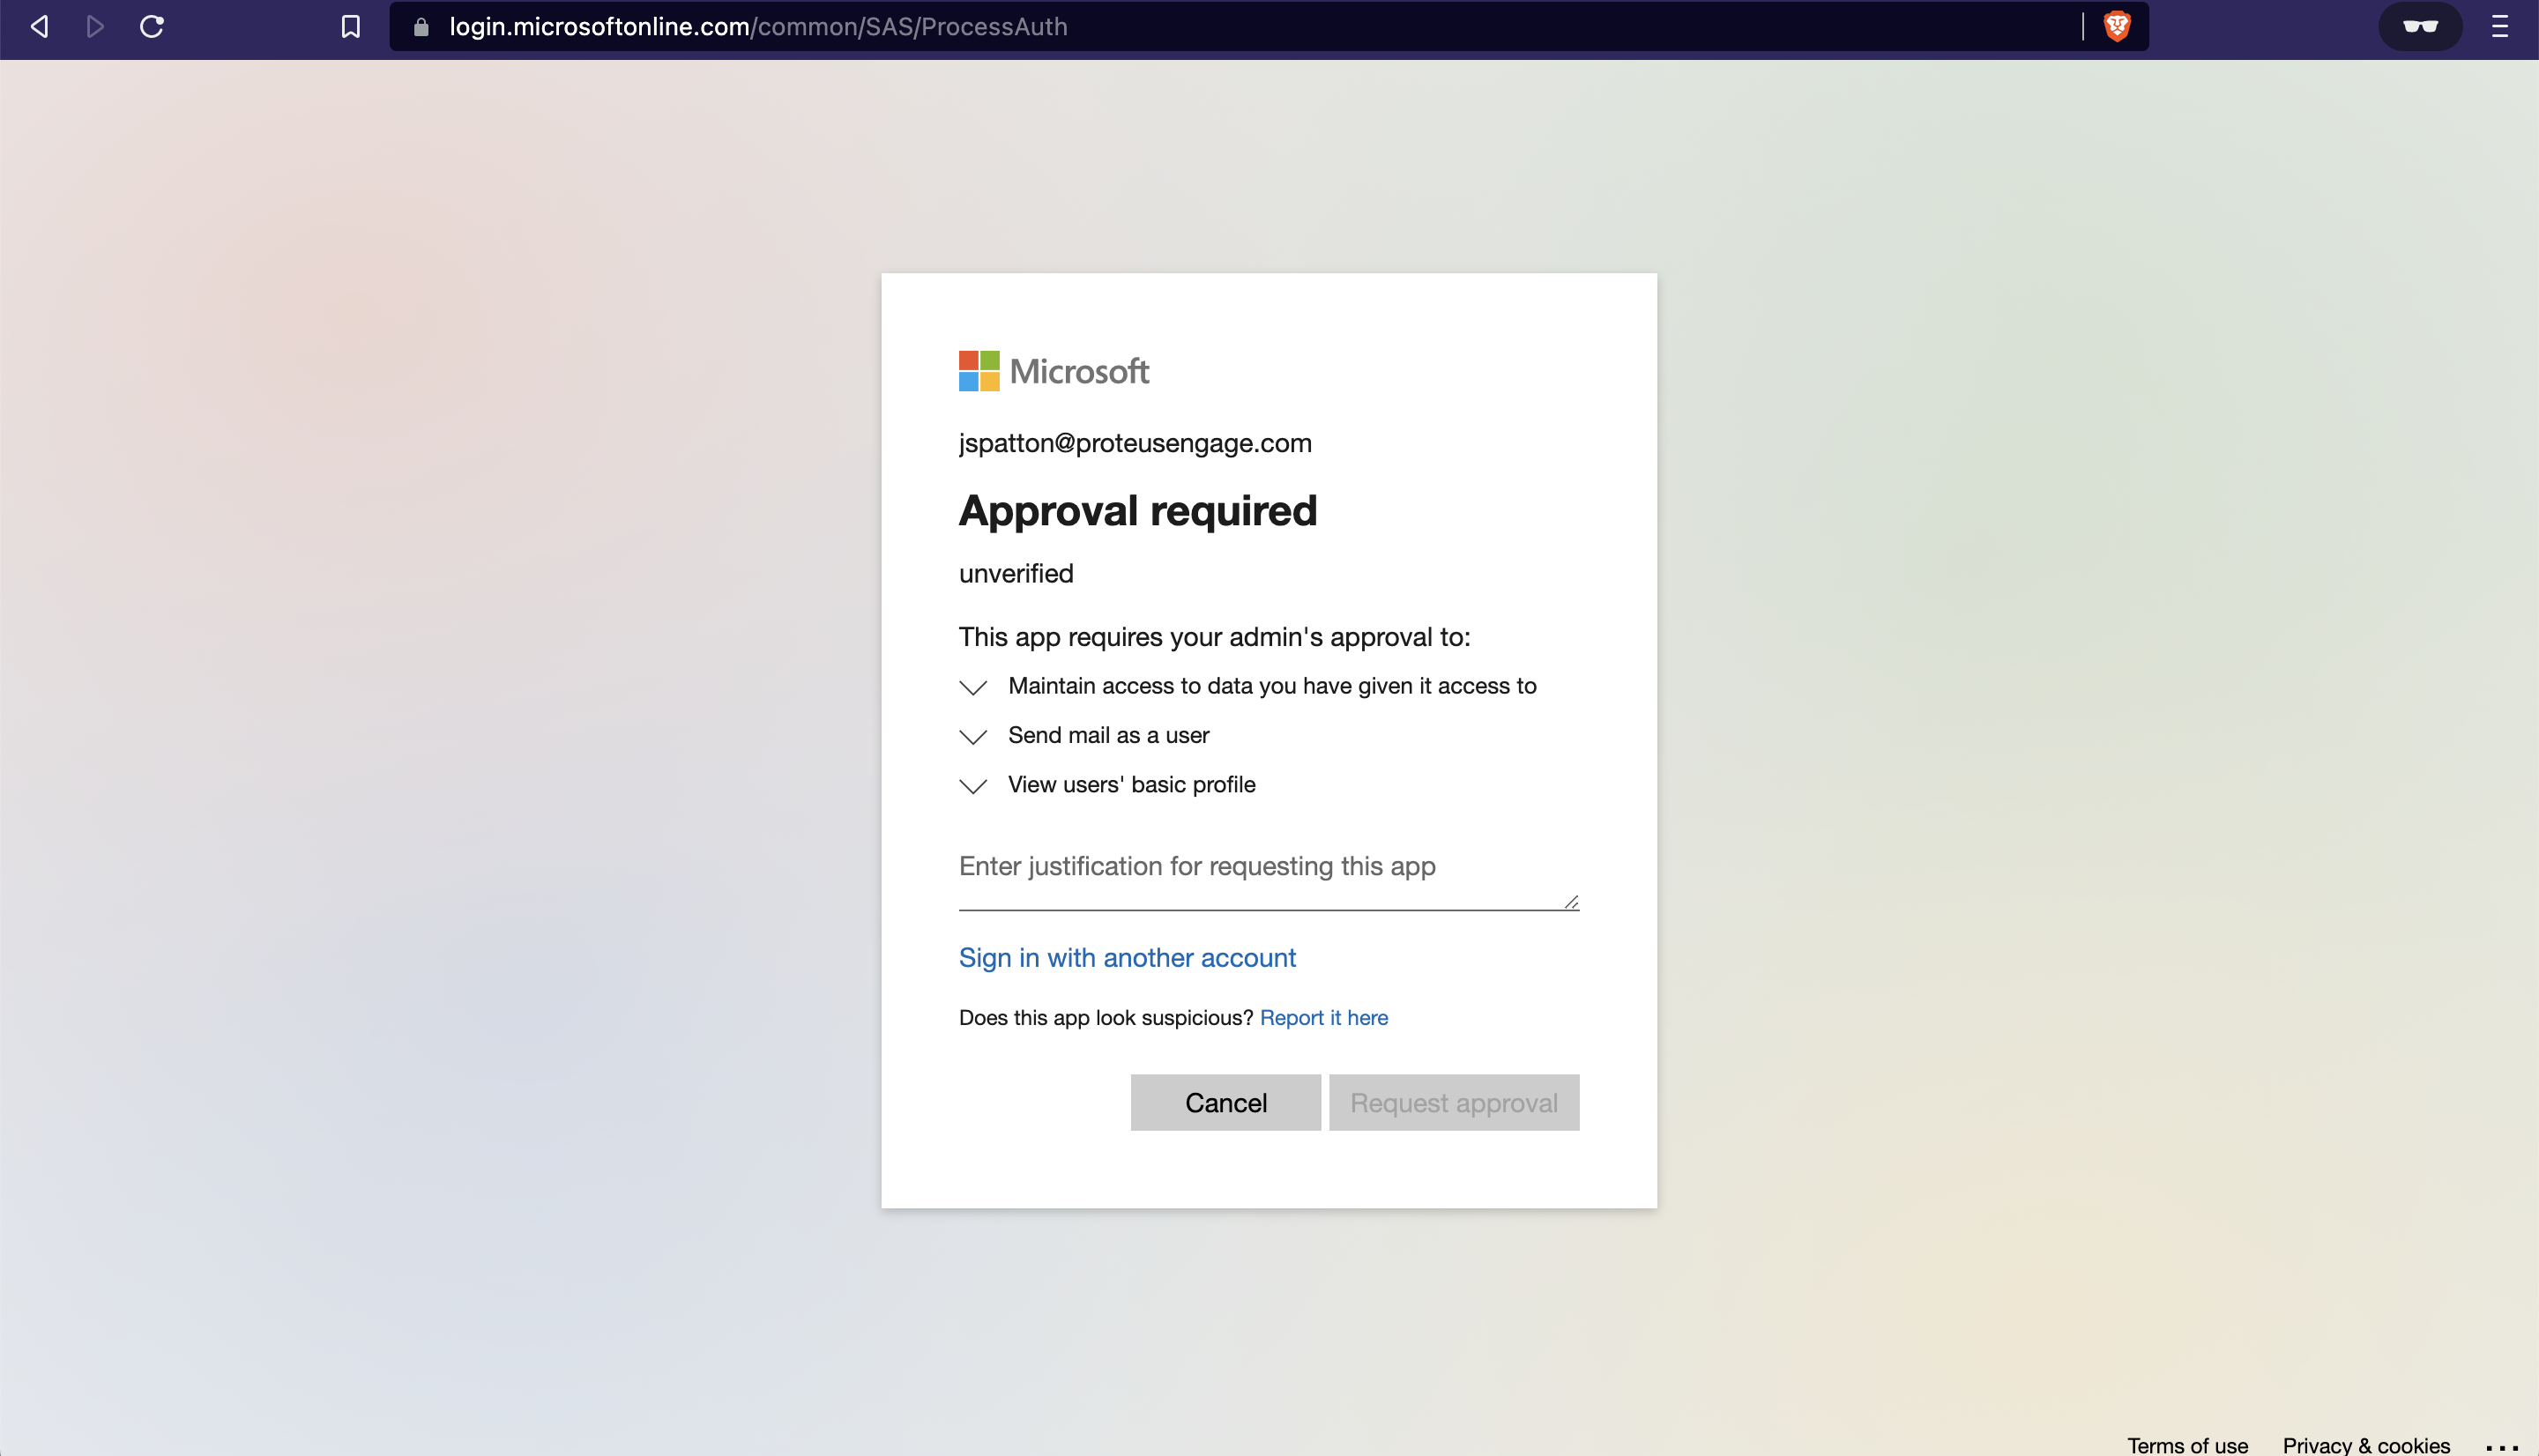
Task: Open Brave Shields lion icon
Action: coord(2117,26)
